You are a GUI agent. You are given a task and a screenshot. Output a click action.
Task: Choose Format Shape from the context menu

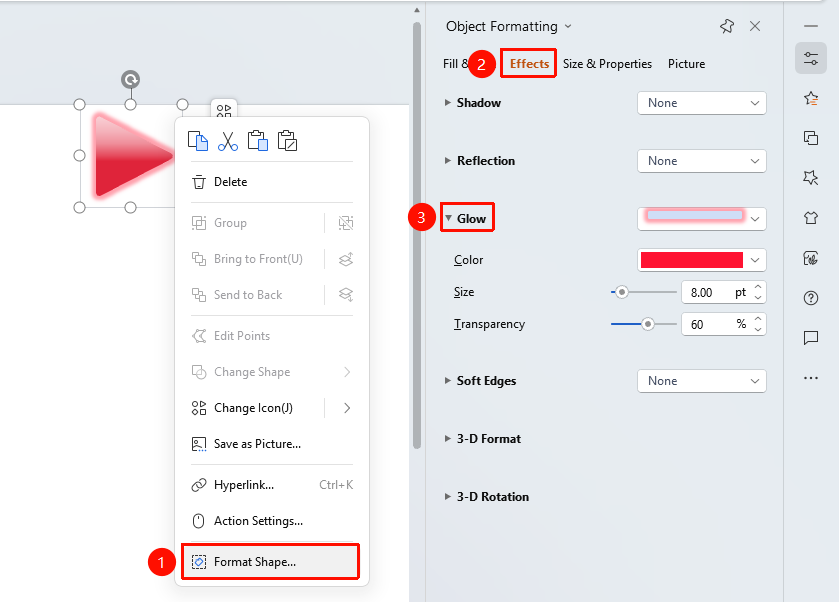[x=270, y=562]
